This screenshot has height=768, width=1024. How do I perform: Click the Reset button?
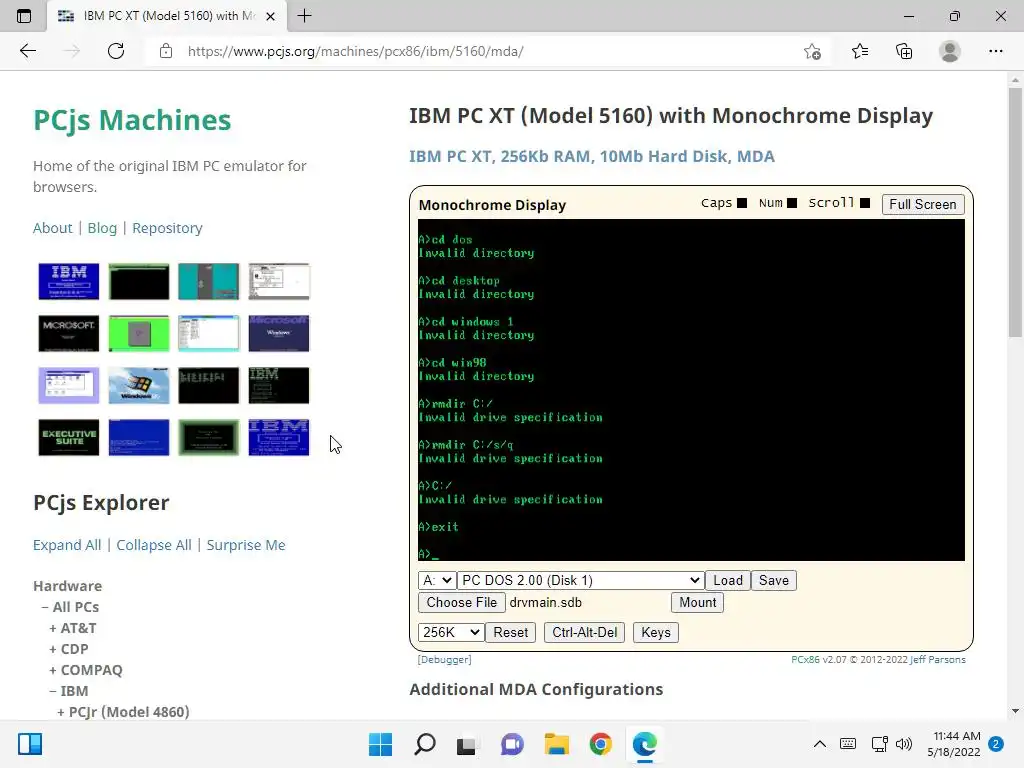[510, 632]
